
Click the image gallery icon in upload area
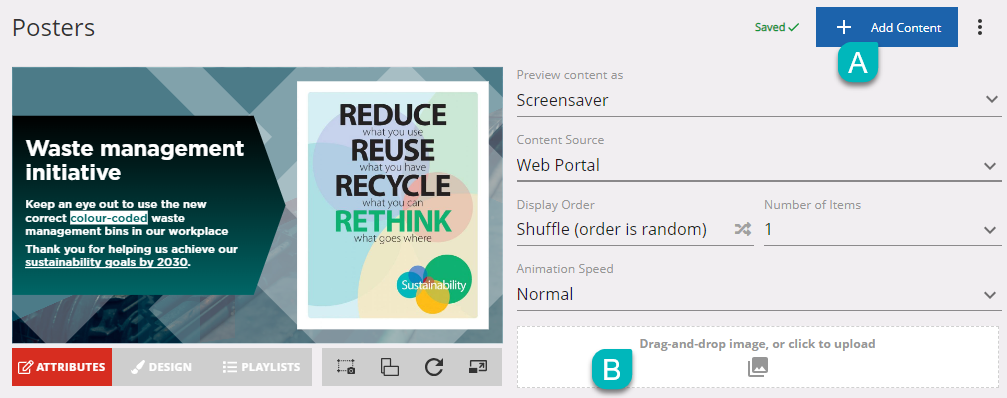[758, 367]
